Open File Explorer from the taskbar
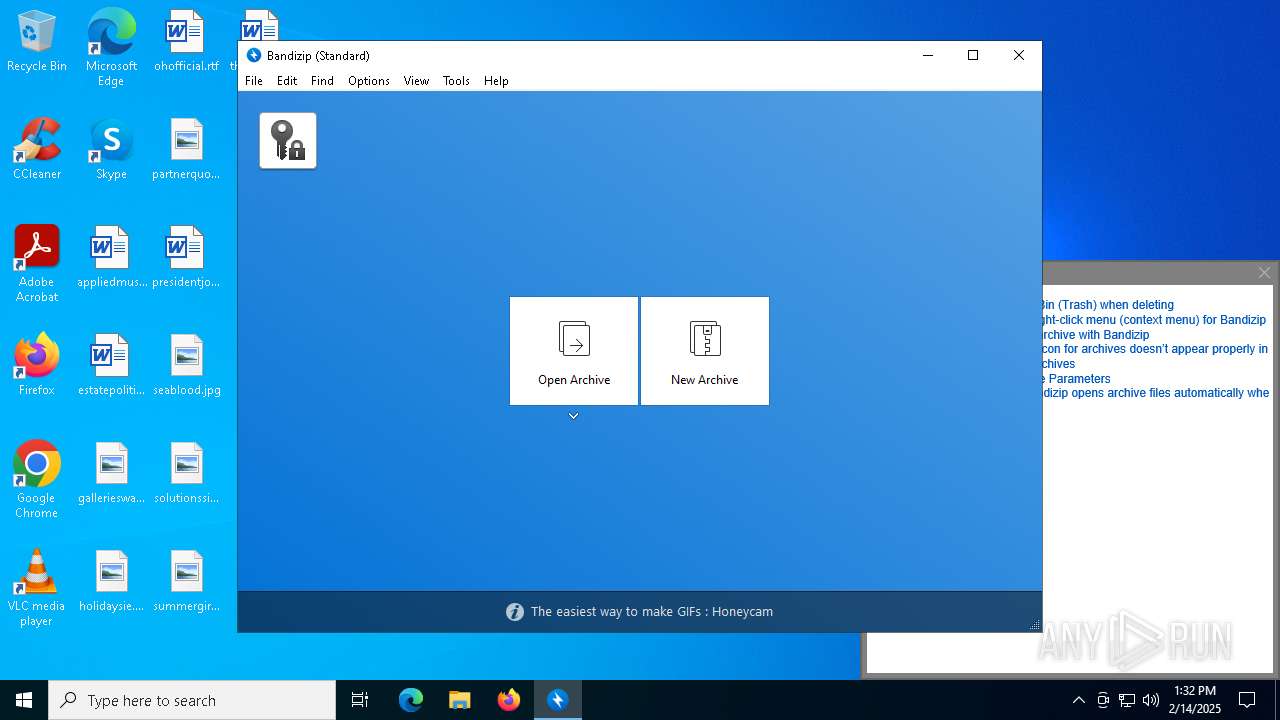 tap(459, 700)
